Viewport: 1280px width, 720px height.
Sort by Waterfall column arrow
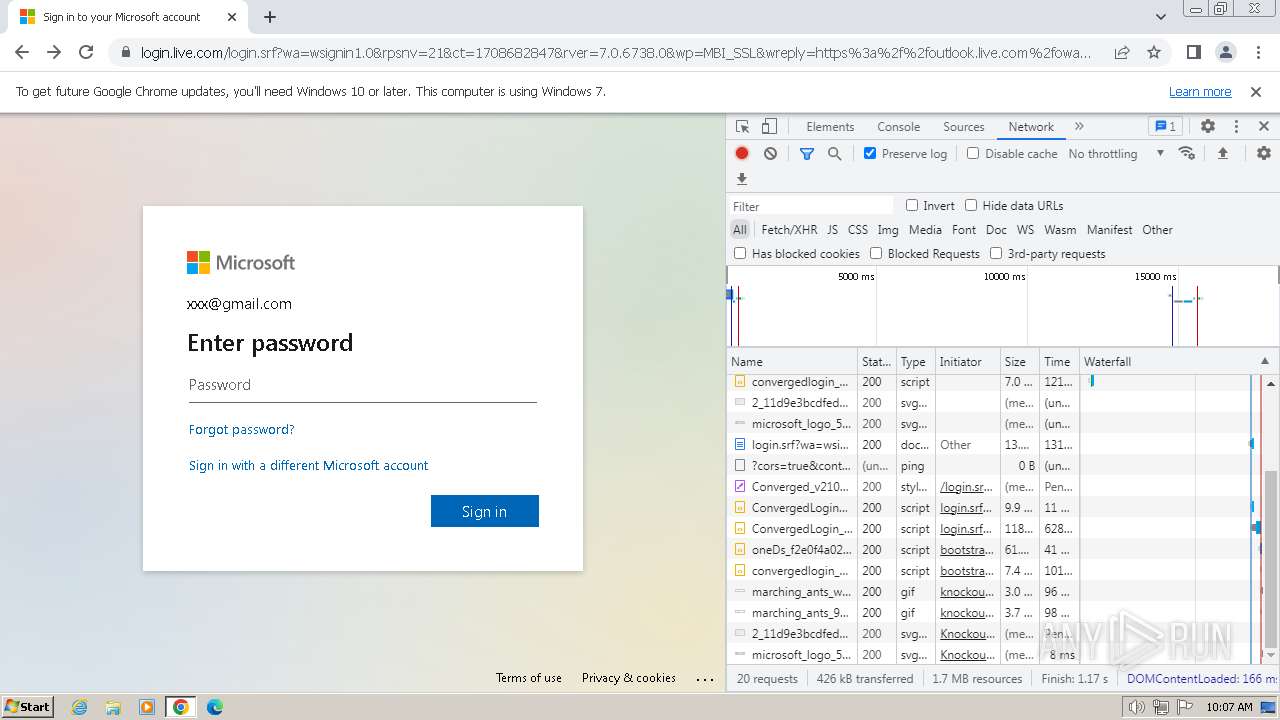point(1264,361)
